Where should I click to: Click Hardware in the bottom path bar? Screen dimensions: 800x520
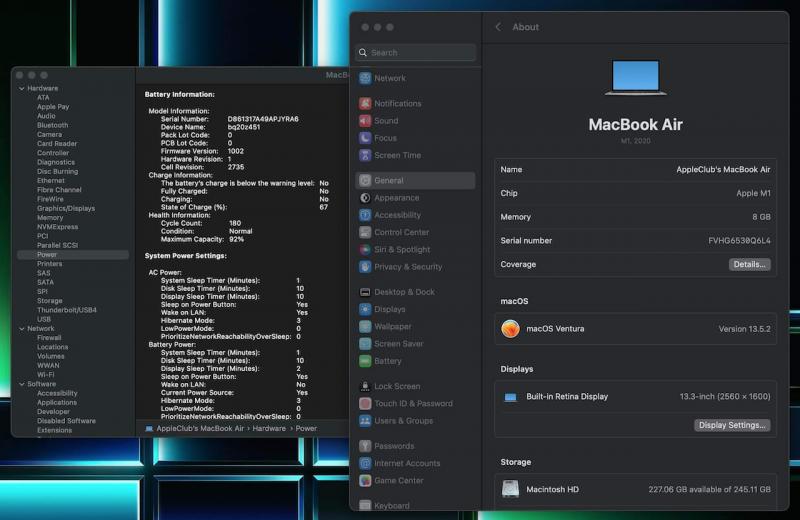[269, 429]
